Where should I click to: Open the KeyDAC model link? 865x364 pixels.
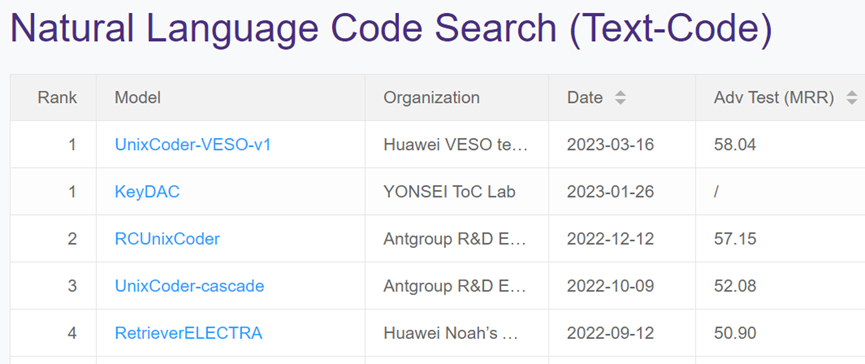tap(147, 192)
